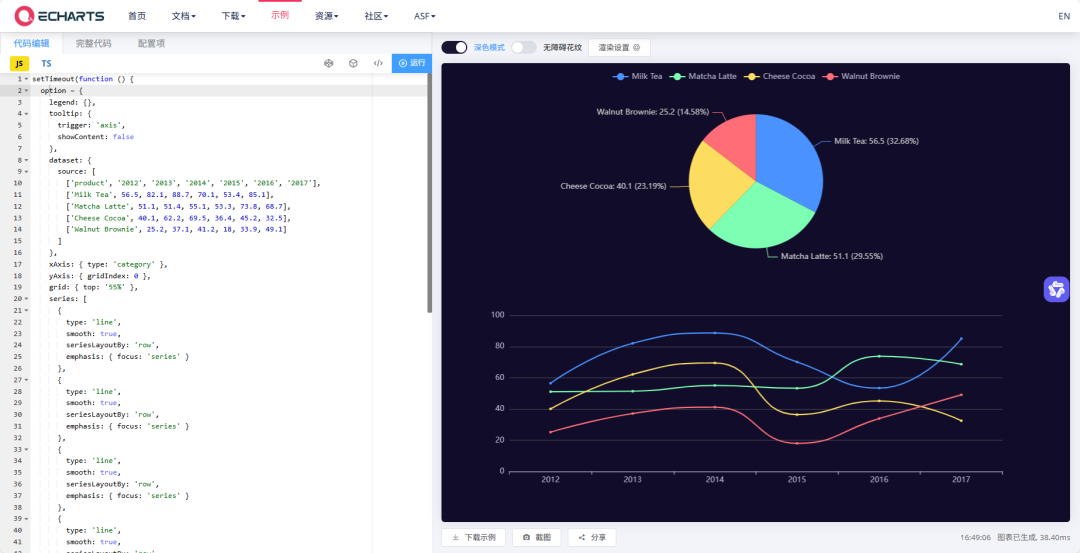Expand the 社区 navigation dropdown
This screenshot has height=553, width=1080.
click(377, 16)
